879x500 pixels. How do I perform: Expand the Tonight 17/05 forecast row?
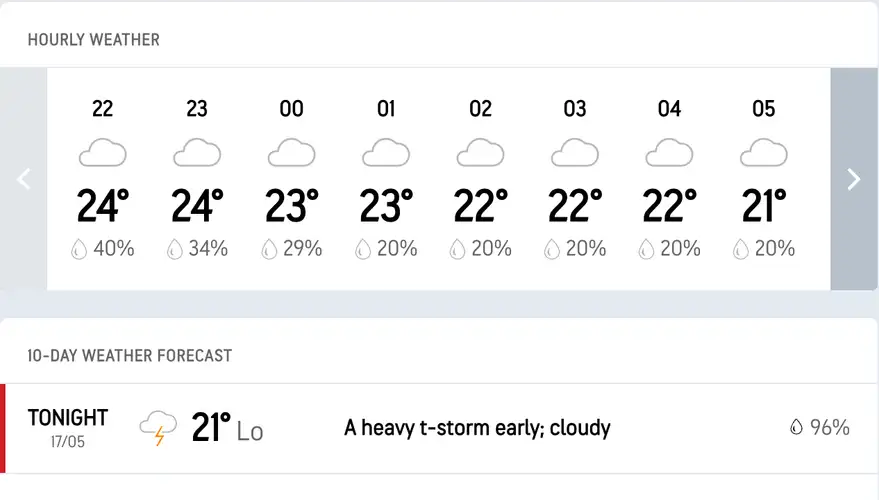pyautogui.click(x=440, y=428)
